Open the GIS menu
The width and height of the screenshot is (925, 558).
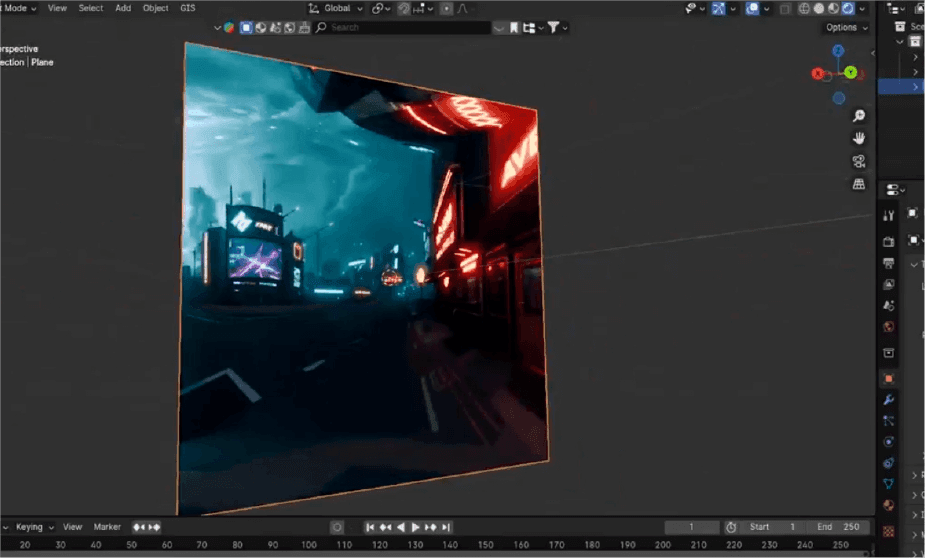pyautogui.click(x=188, y=8)
